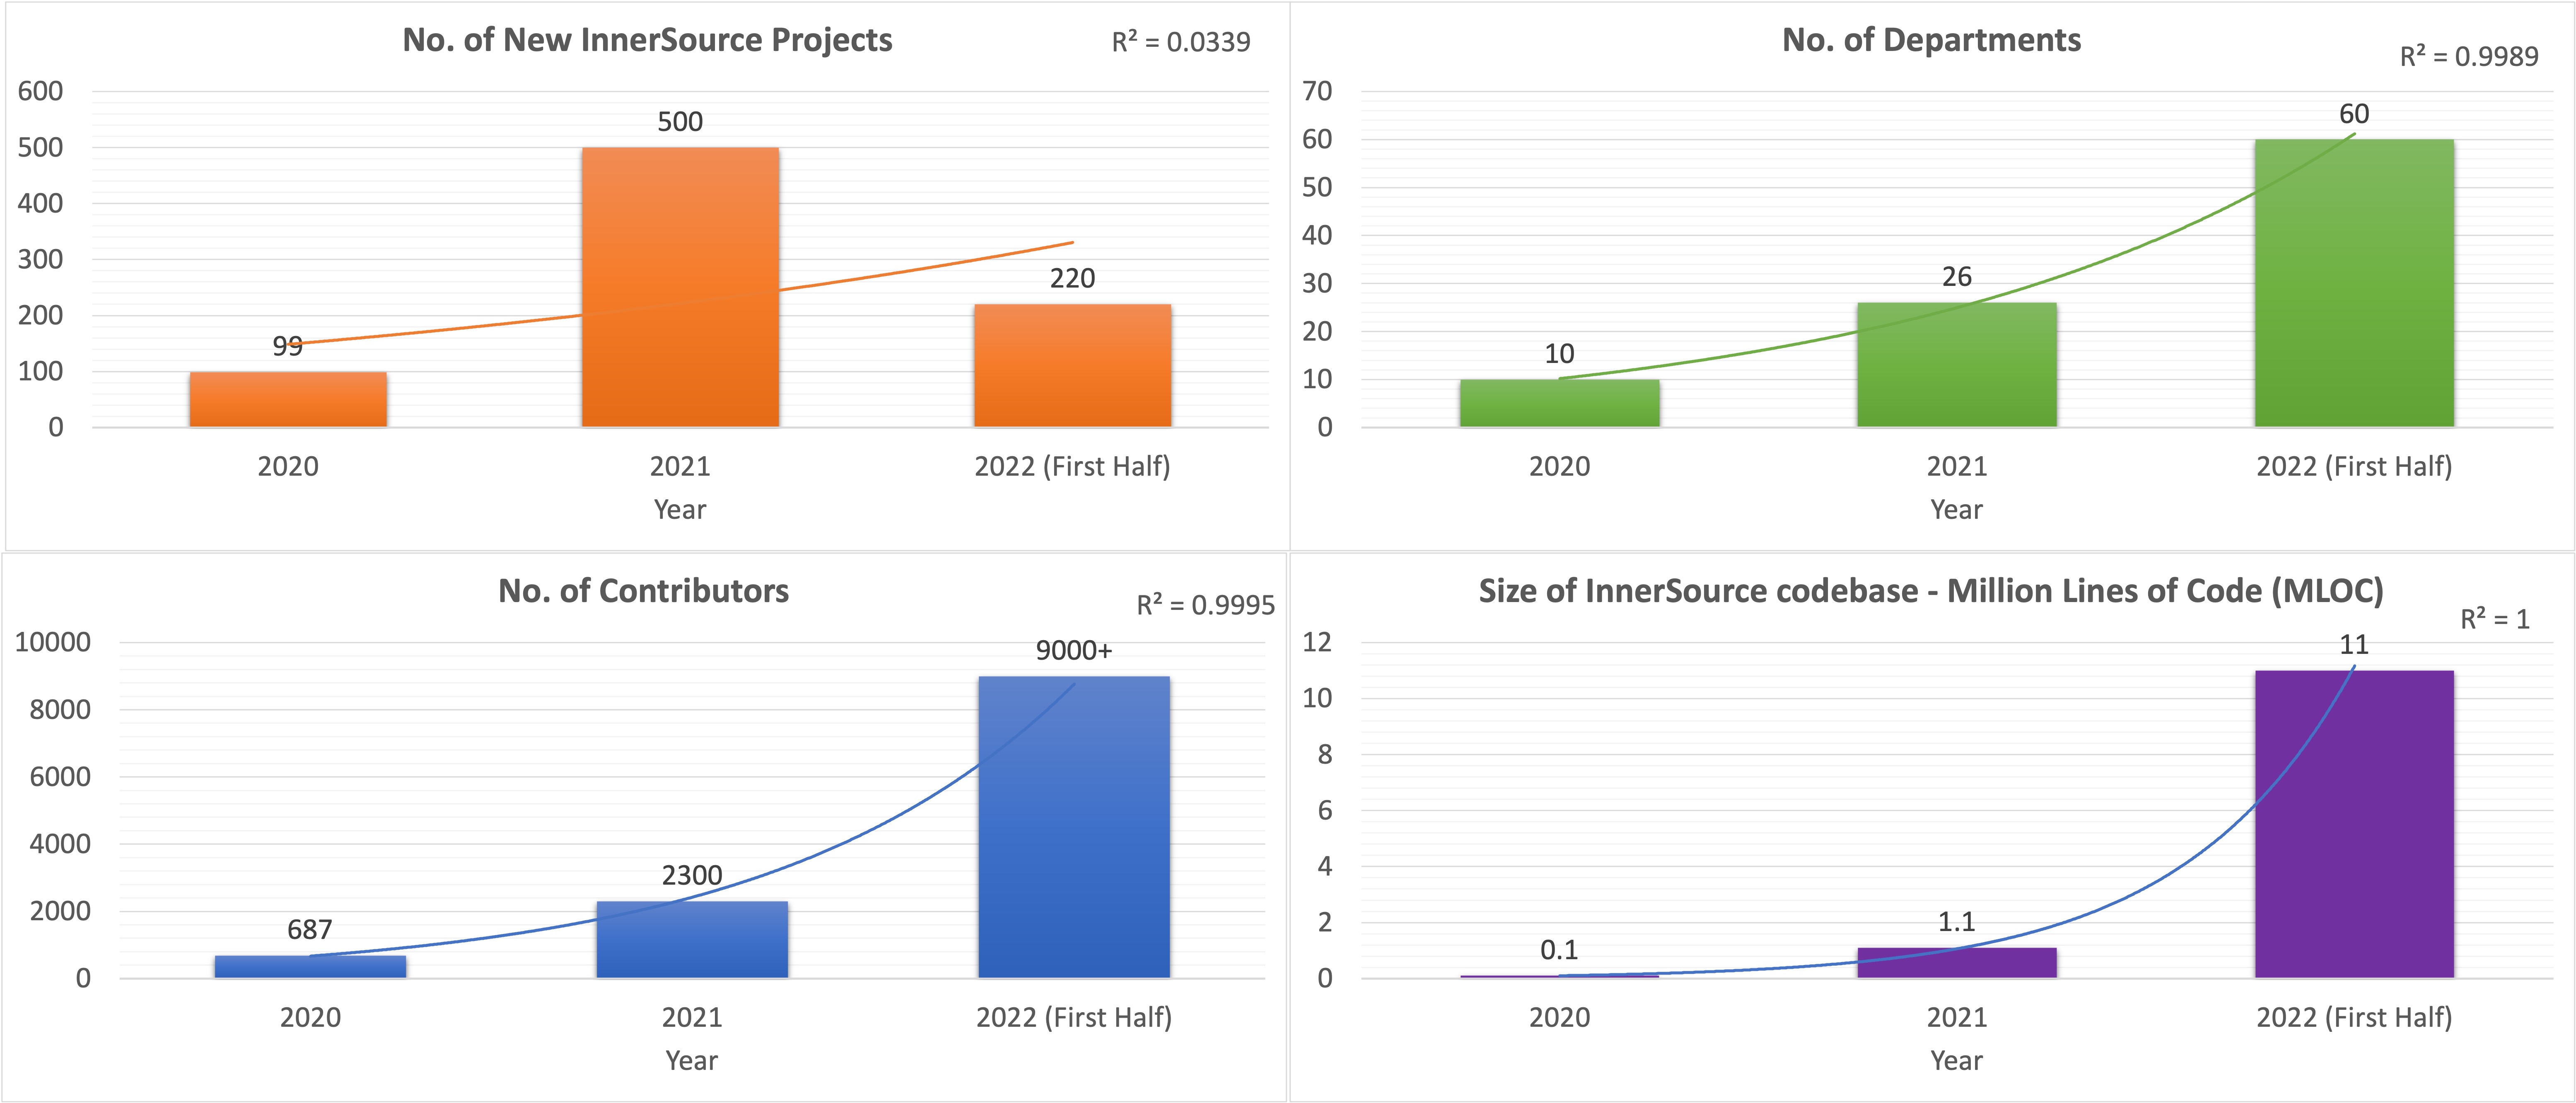Select the No. of New InnerSource Projects title
Viewport: 2576px width, 1103px height.
click(x=647, y=40)
